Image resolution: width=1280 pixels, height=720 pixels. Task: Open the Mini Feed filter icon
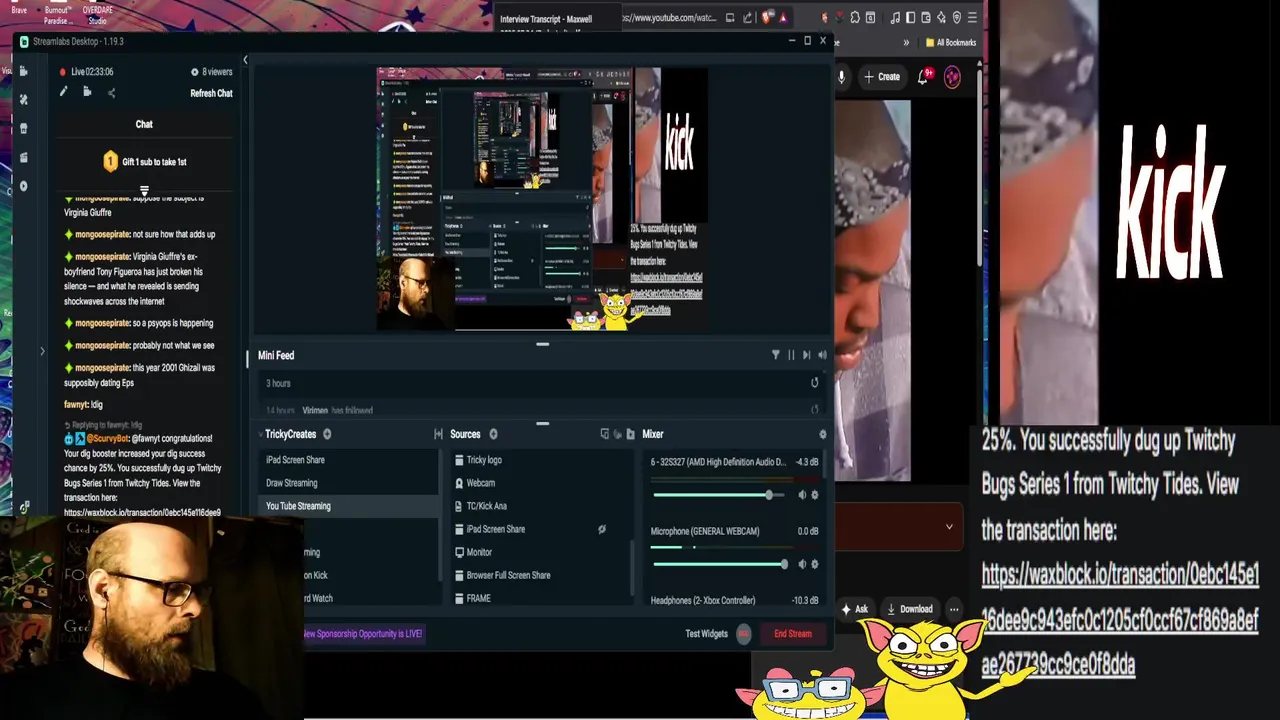775,355
